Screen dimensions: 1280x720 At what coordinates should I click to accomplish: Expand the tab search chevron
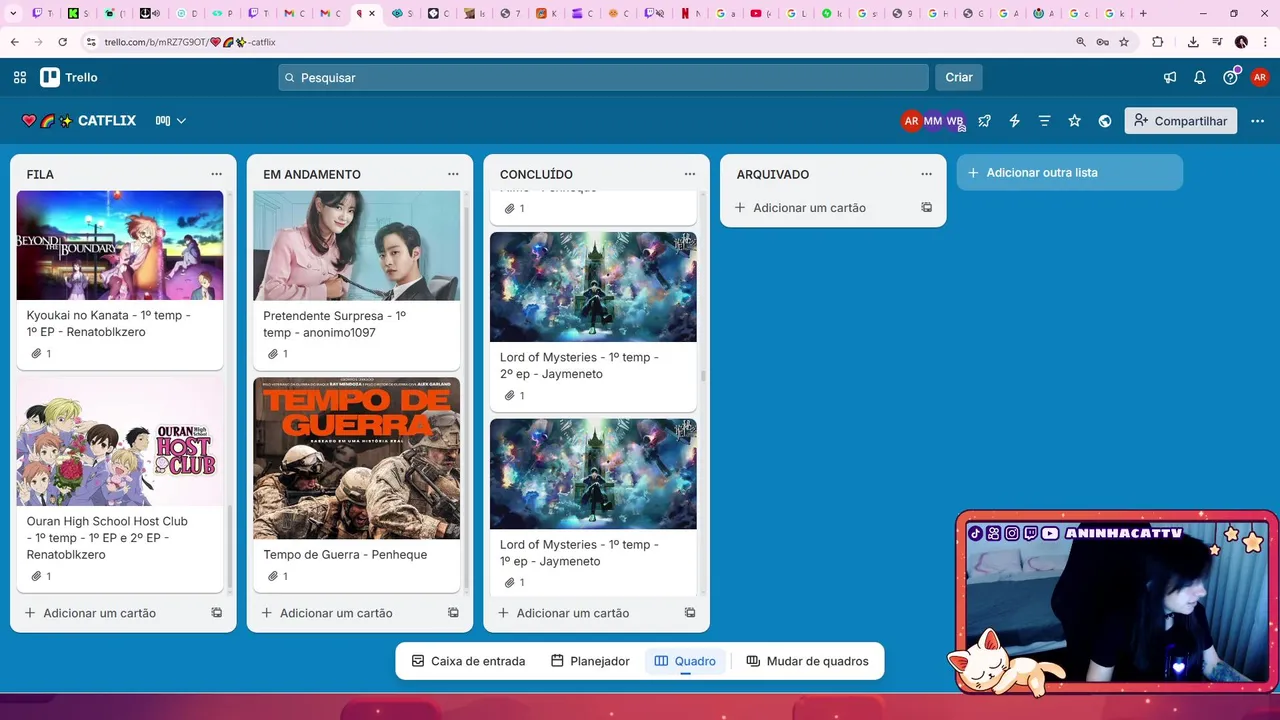pyautogui.click(x=12, y=14)
